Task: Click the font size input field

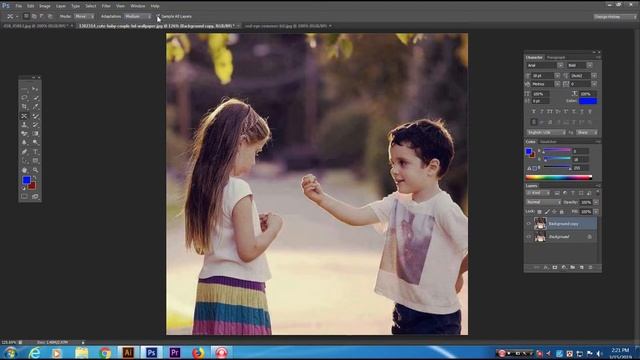Action: 543,76
